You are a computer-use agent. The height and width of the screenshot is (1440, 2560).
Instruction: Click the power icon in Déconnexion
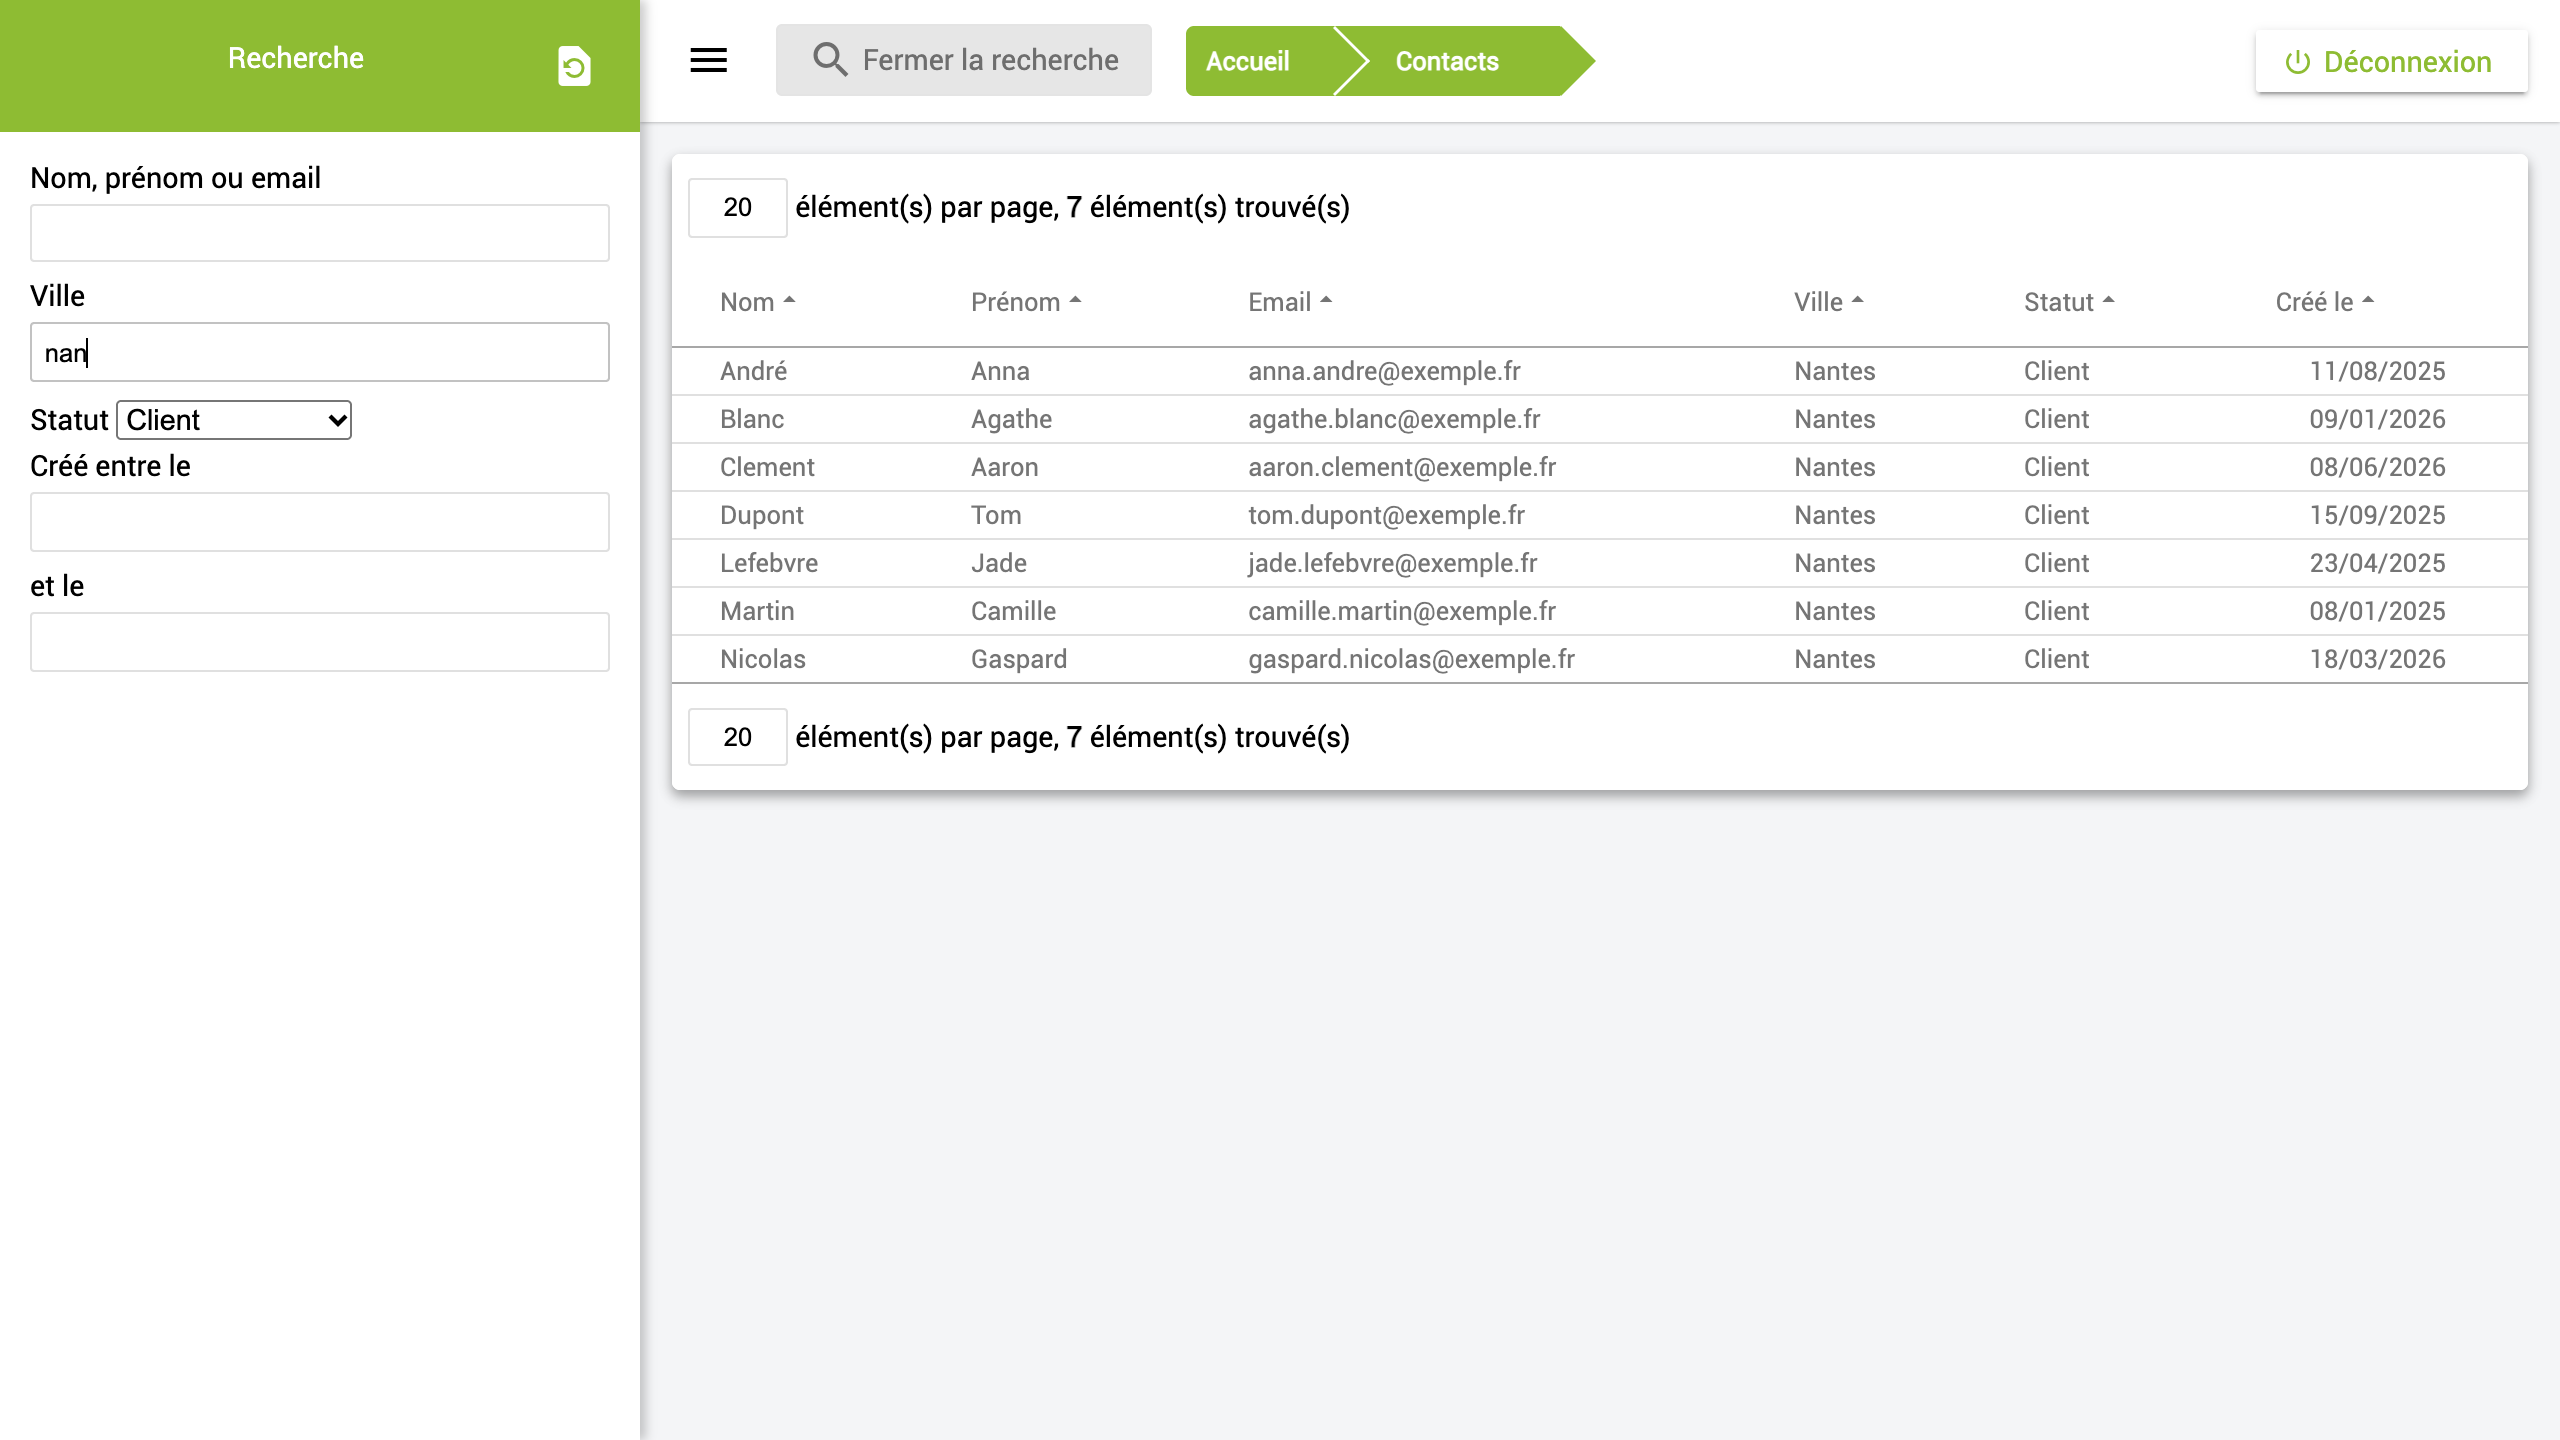click(x=2297, y=62)
